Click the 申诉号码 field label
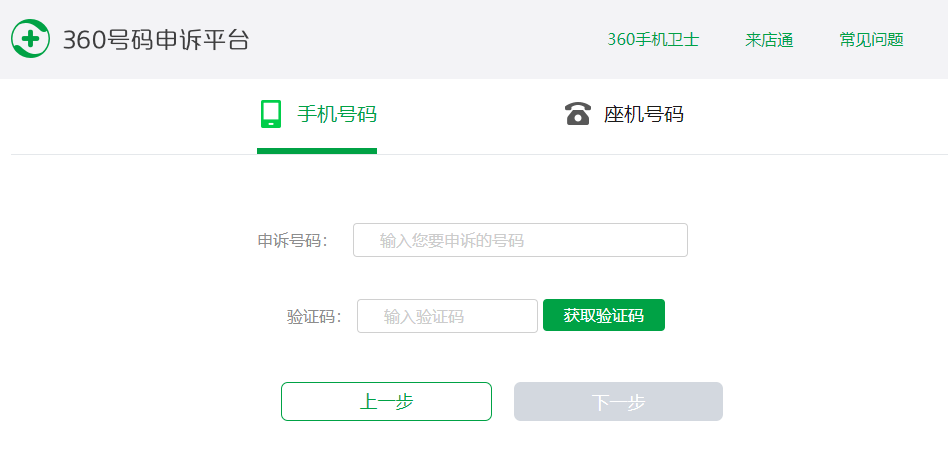Image resolution: width=948 pixels, height=470 pixels. (x=291, y=241)
